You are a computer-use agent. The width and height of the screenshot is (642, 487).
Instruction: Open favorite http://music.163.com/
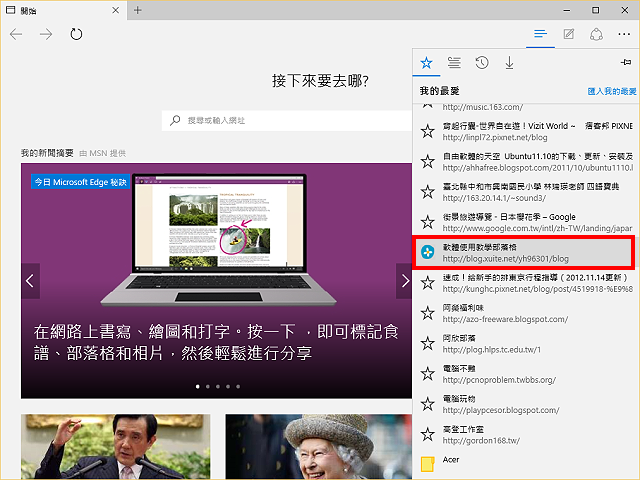click(x=526, y=108)
